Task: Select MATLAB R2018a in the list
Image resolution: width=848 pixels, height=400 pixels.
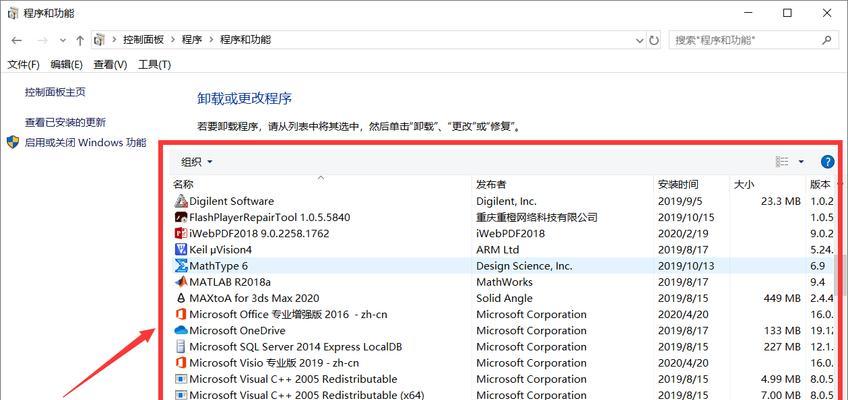Action: pyautogui.click(x=230, y=282)
